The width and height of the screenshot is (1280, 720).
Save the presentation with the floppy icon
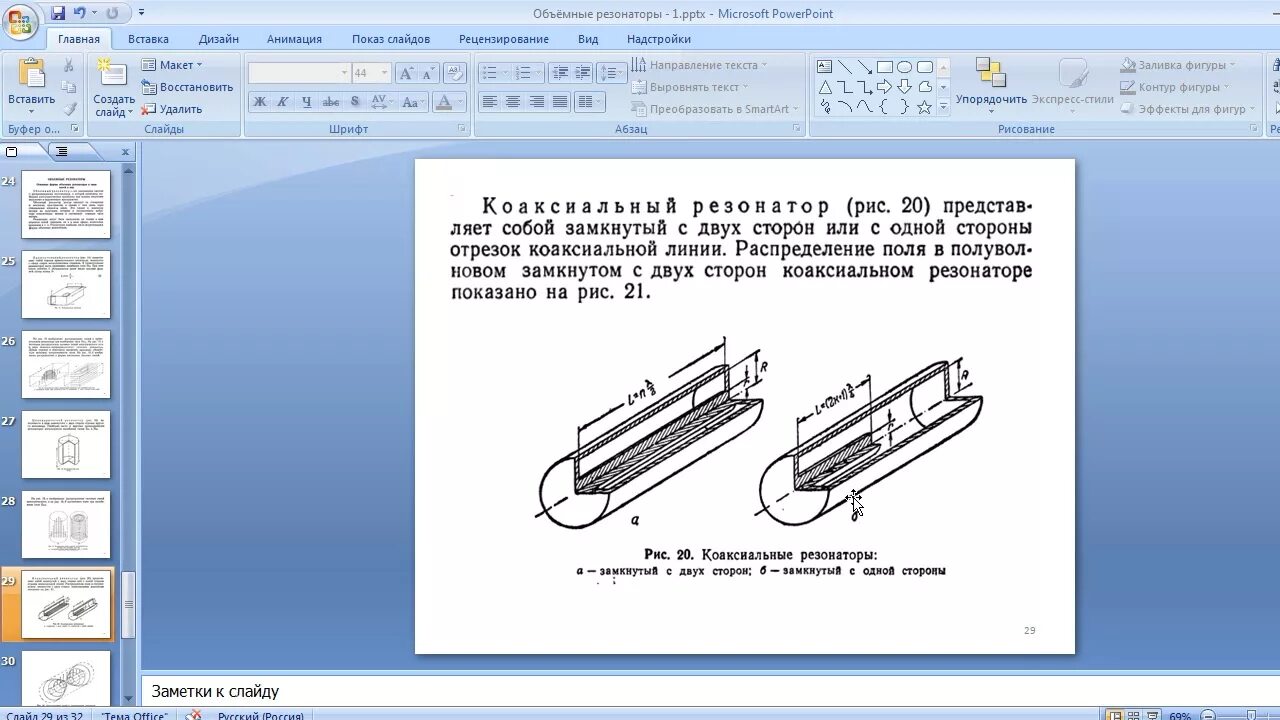[x=58, y=13]
